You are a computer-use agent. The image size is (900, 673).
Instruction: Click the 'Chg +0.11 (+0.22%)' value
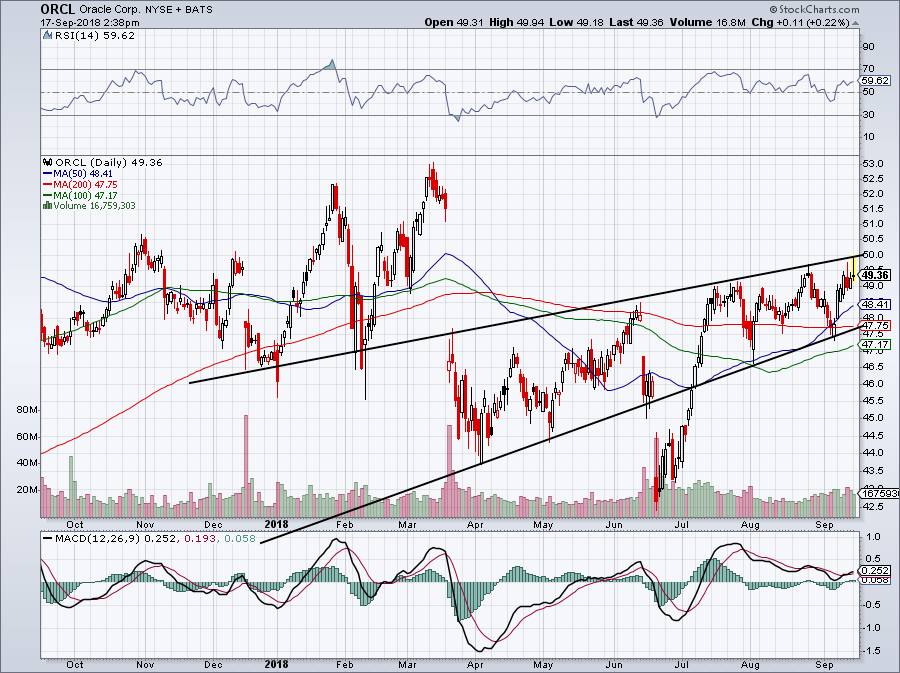click(x=800, y=23)
